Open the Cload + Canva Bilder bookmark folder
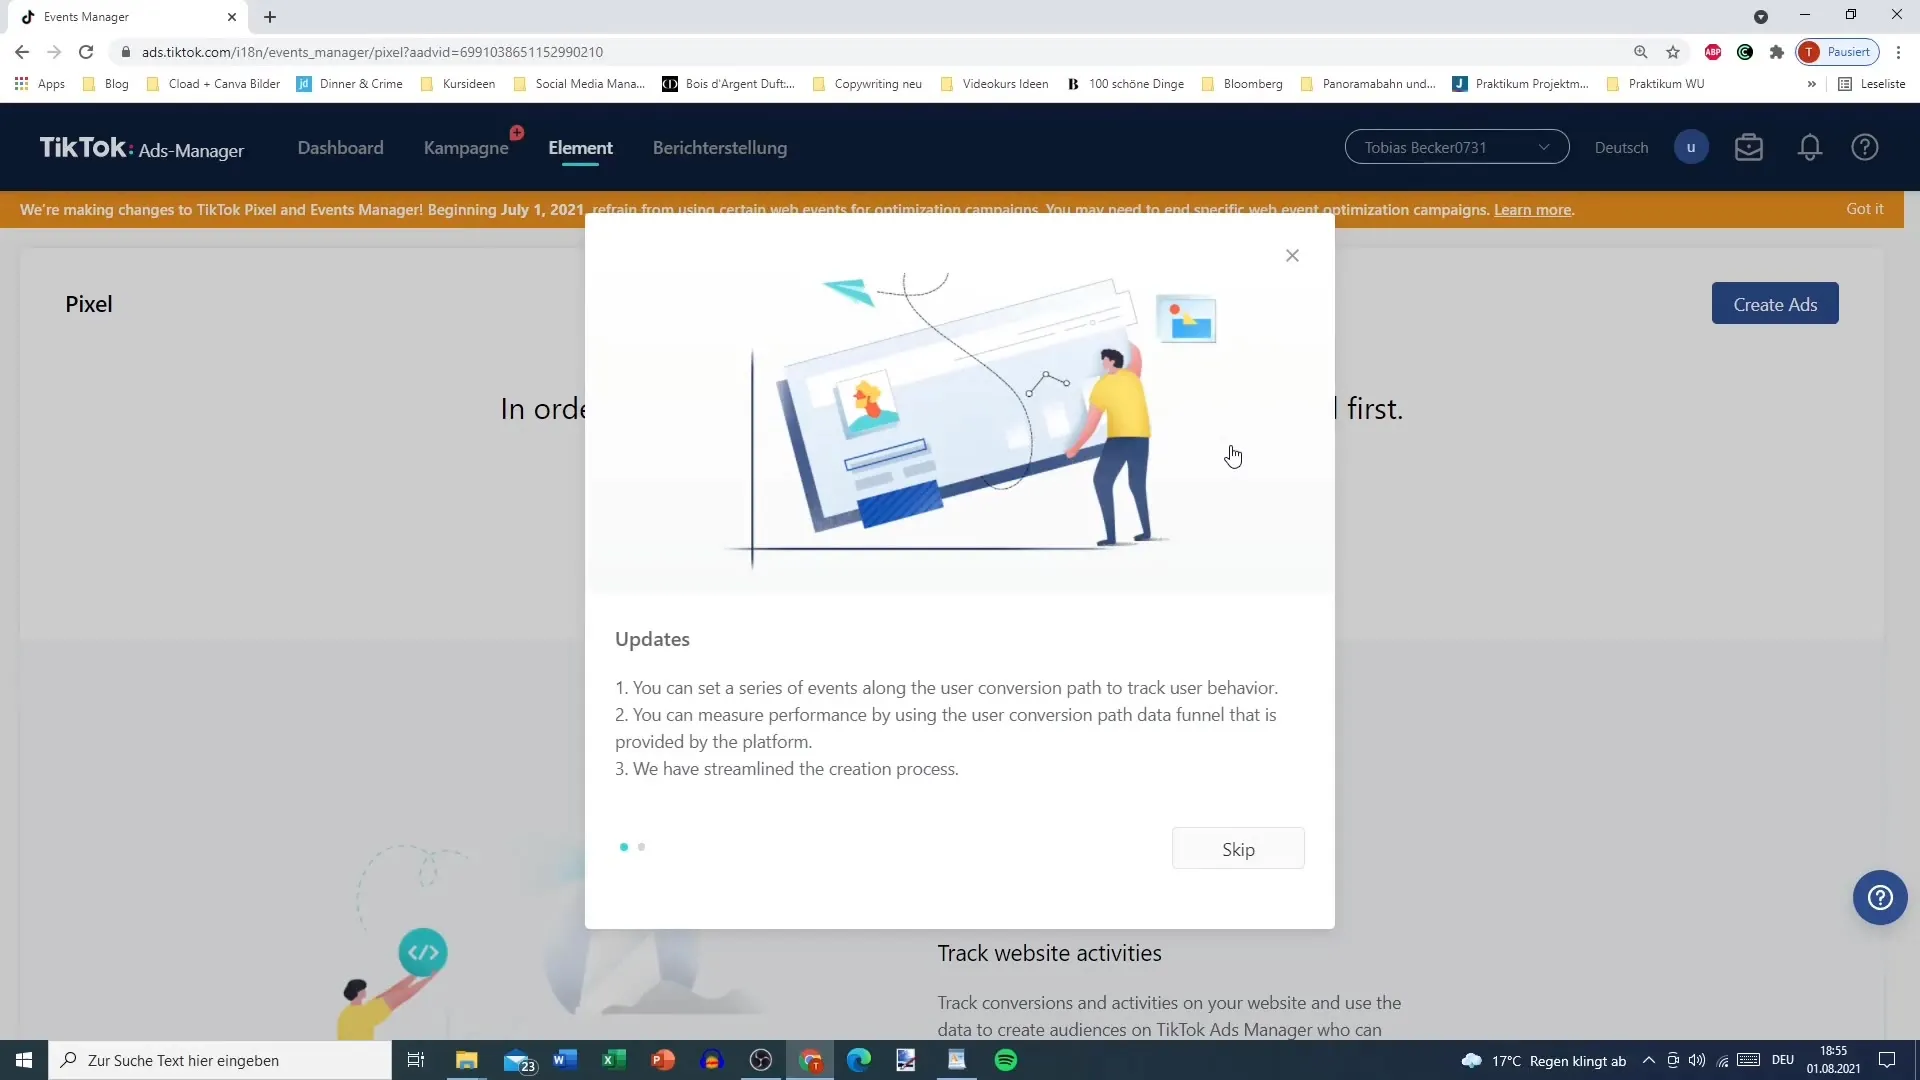Screen dimensions: 1920x1080 pos(213,84)
